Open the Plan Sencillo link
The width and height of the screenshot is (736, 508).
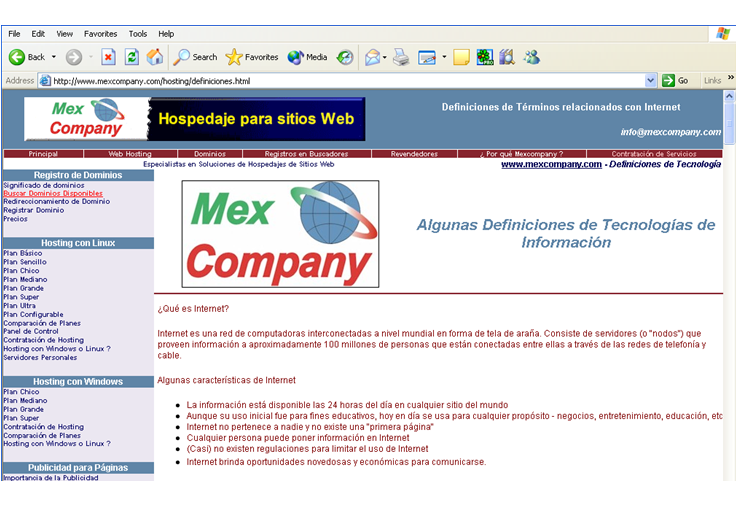point(25,262)
